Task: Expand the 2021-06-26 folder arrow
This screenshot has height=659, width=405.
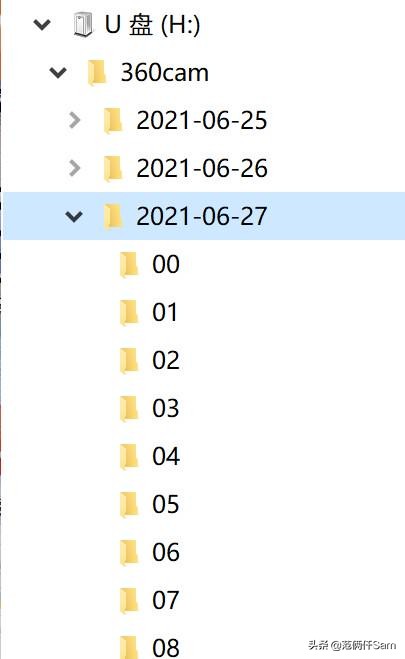Action: [74, 168]
